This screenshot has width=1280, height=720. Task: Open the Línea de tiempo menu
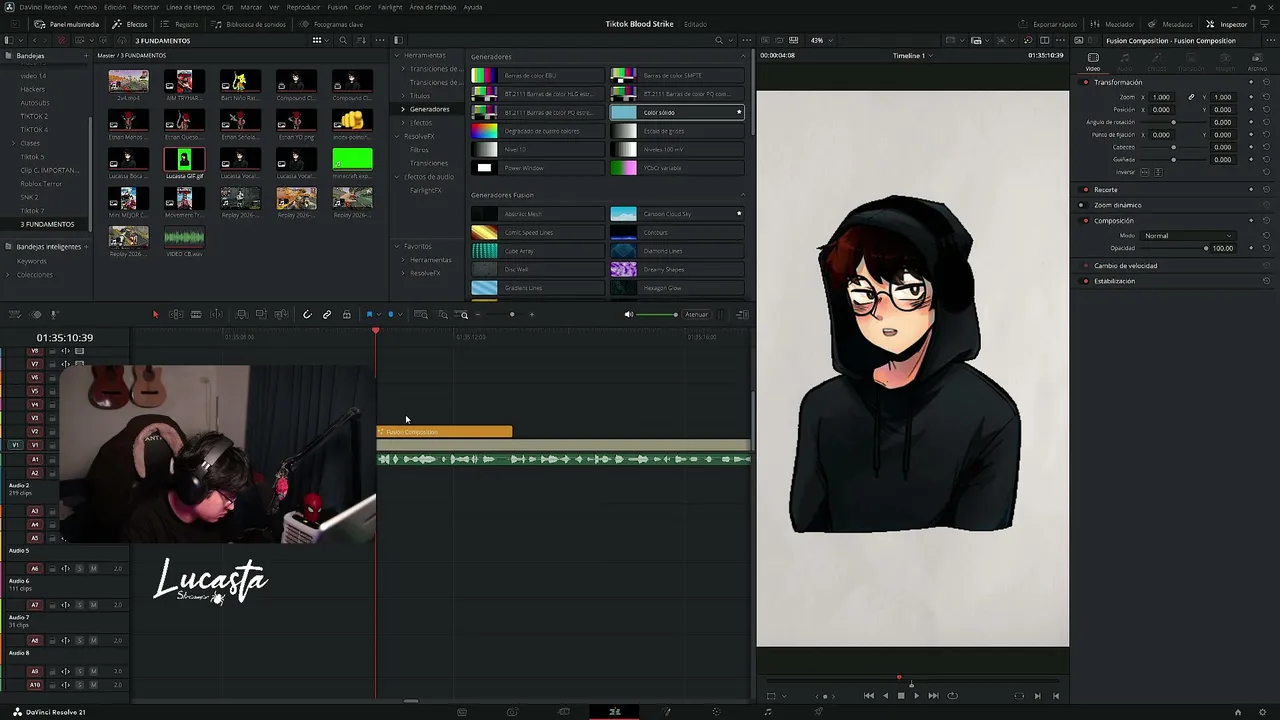[190, 7]
